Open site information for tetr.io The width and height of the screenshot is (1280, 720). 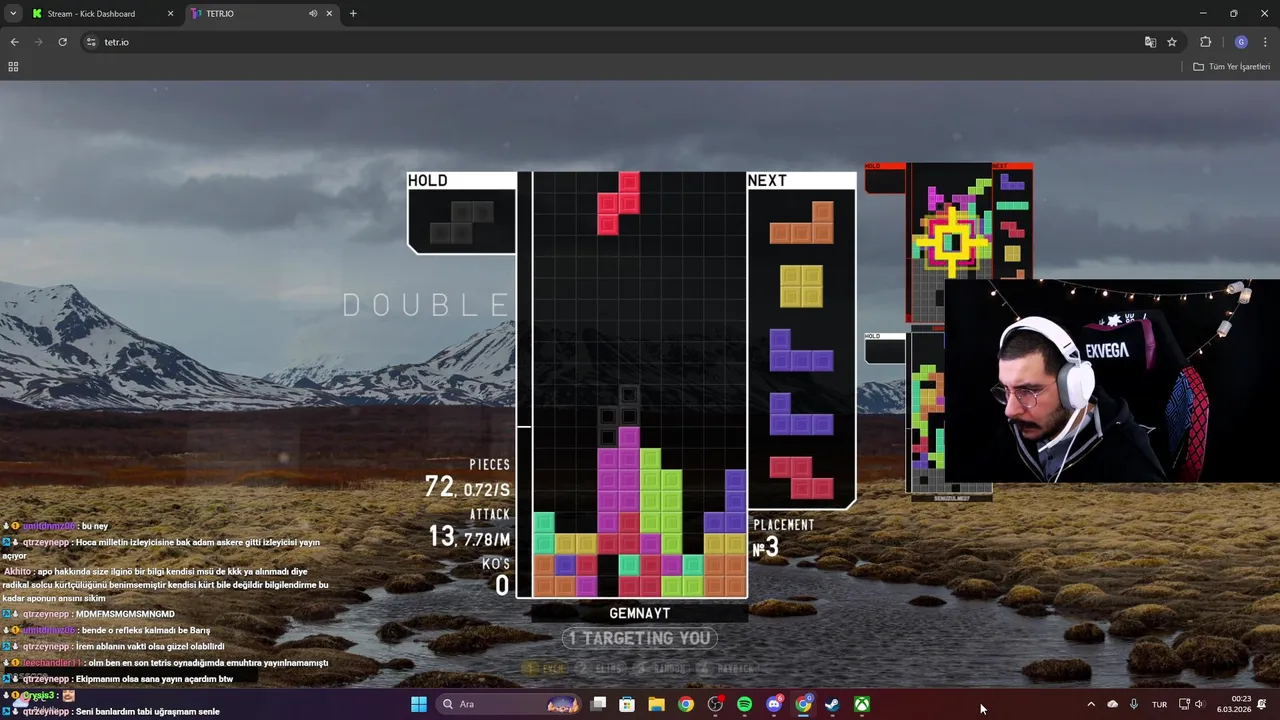91,42
